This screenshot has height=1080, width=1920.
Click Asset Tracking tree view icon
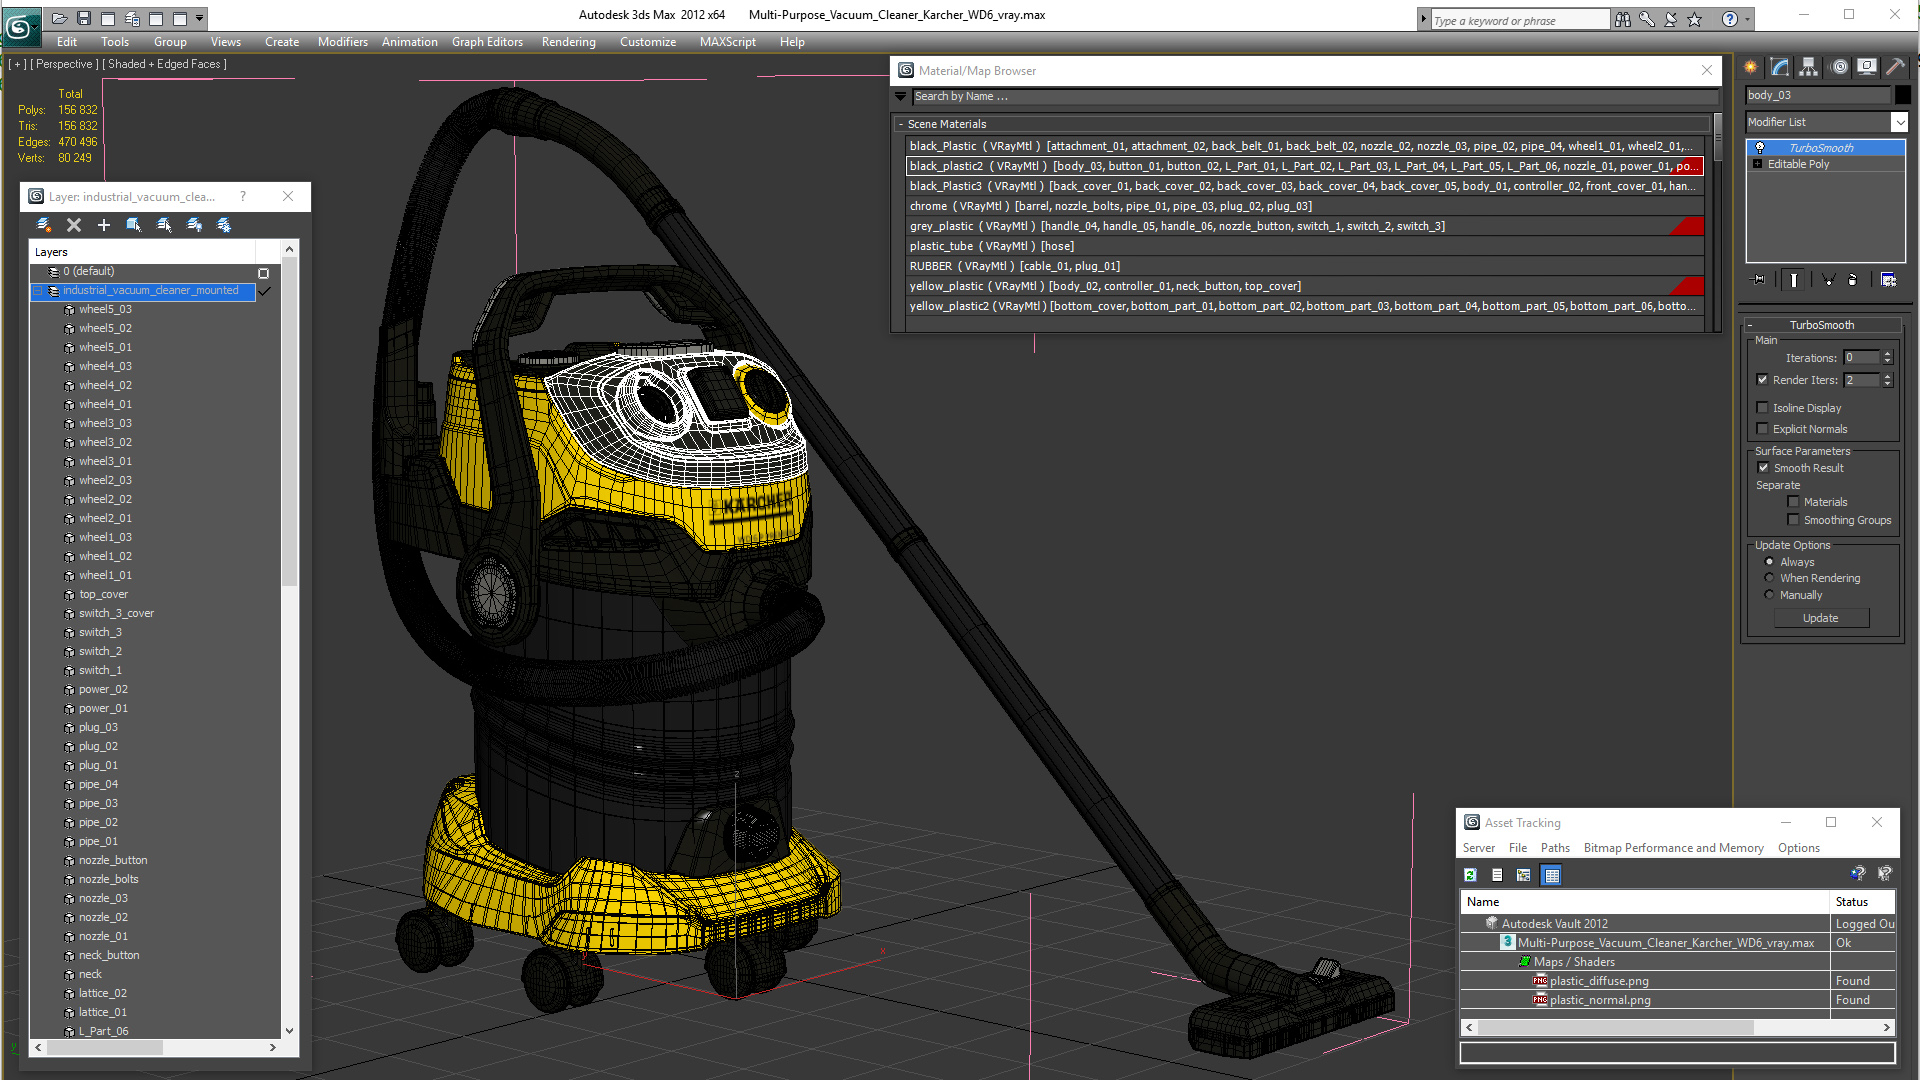[1523, 875]
